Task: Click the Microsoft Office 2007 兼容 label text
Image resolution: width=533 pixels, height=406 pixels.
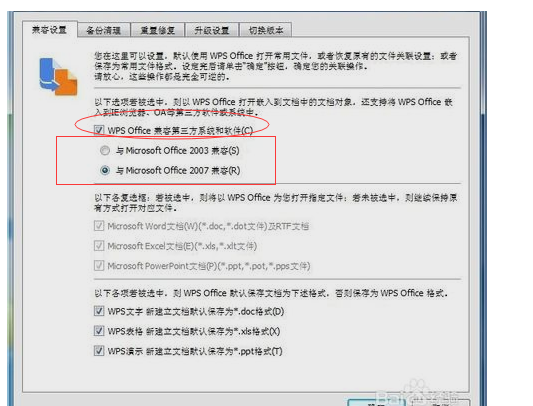Action: click(x=178, y=170)
